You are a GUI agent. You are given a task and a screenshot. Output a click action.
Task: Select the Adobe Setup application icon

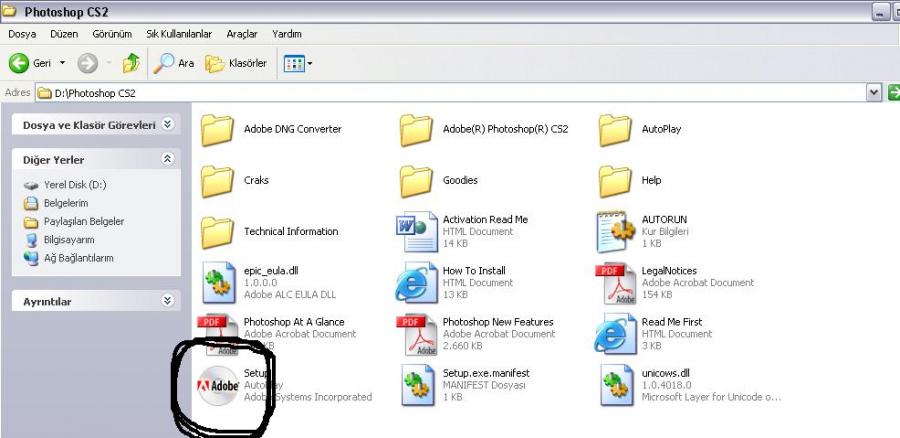click(x=218, y=386)
